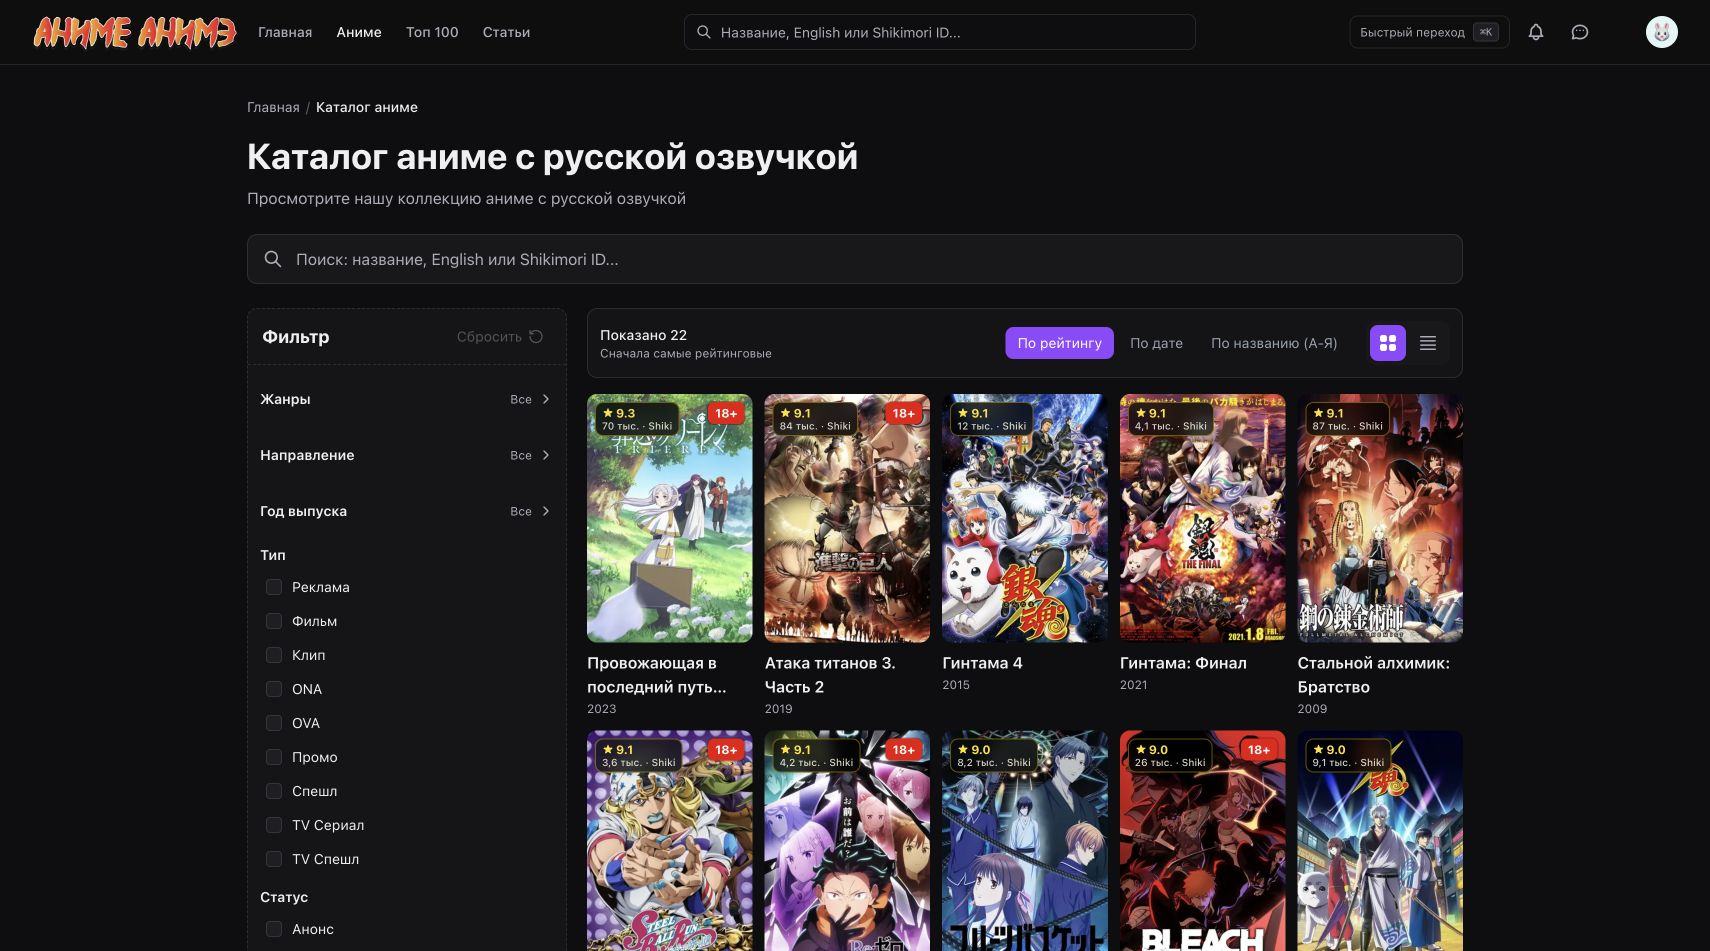
Task: Focus the header search input field
Action: (x=940, y=32)
